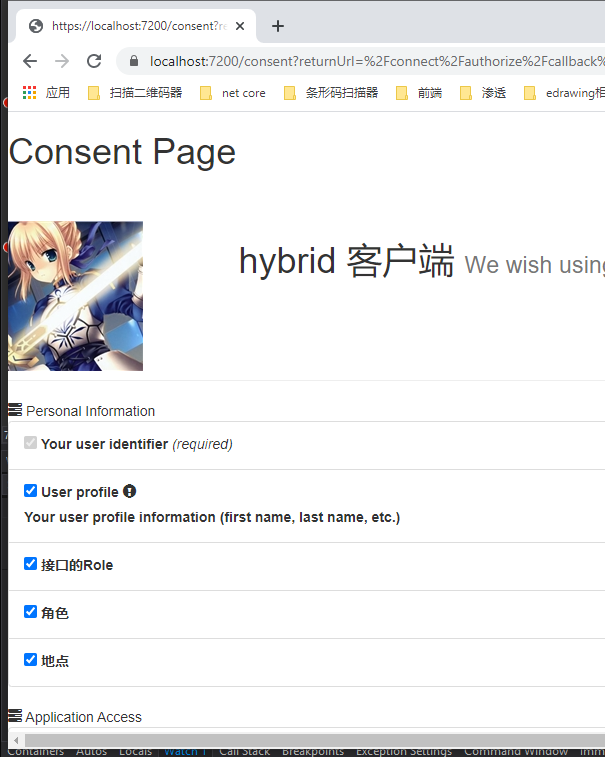Click the horizontal scrollbar left arrow
The image size is (605, 757).
click(x=16, y=740)
